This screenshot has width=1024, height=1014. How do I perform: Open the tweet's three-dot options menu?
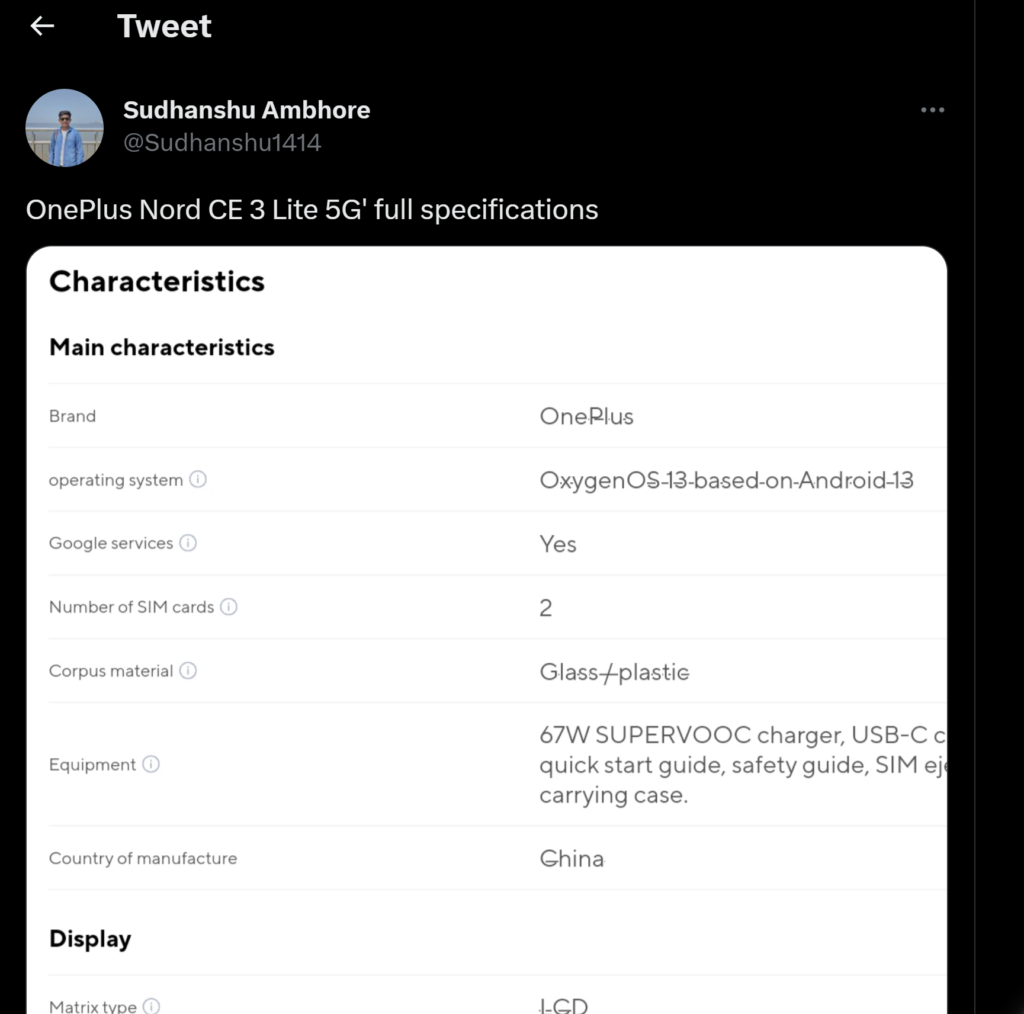coord(932,110)
